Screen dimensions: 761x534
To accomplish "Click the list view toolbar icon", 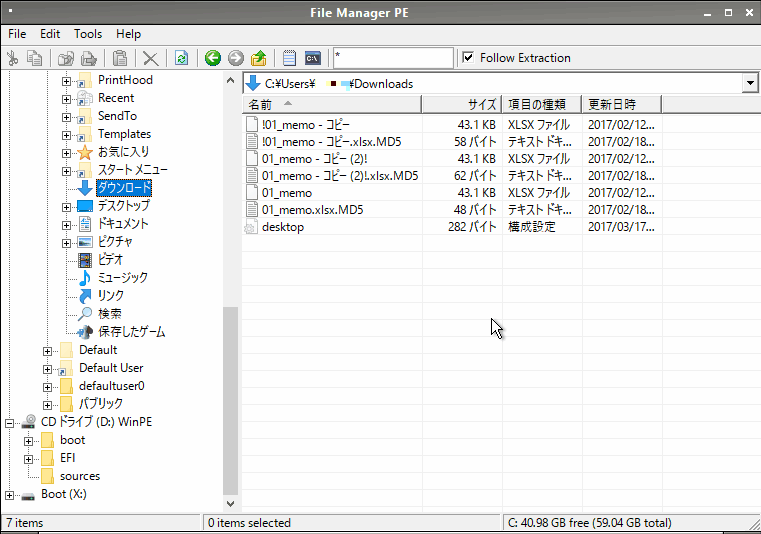I will [289, 58].
